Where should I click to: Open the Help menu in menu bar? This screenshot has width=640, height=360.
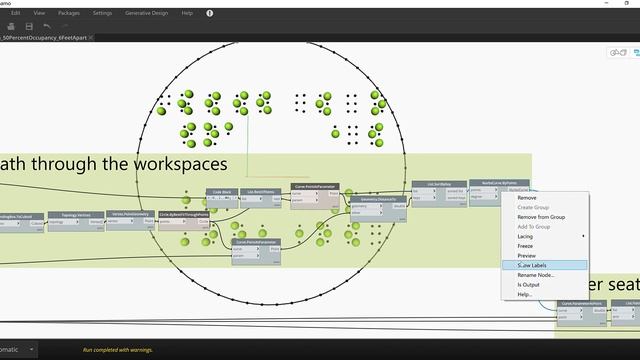coord(187,13)
